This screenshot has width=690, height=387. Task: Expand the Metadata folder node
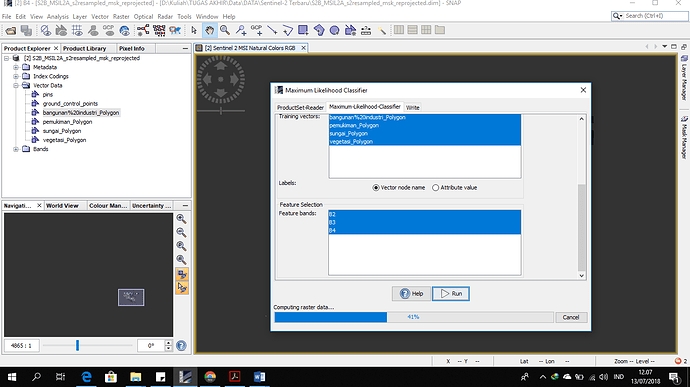[16, 67]
